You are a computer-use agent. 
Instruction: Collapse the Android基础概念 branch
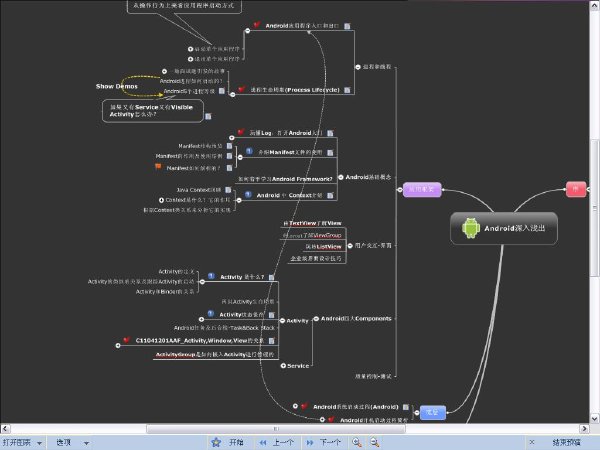(341, 177)
